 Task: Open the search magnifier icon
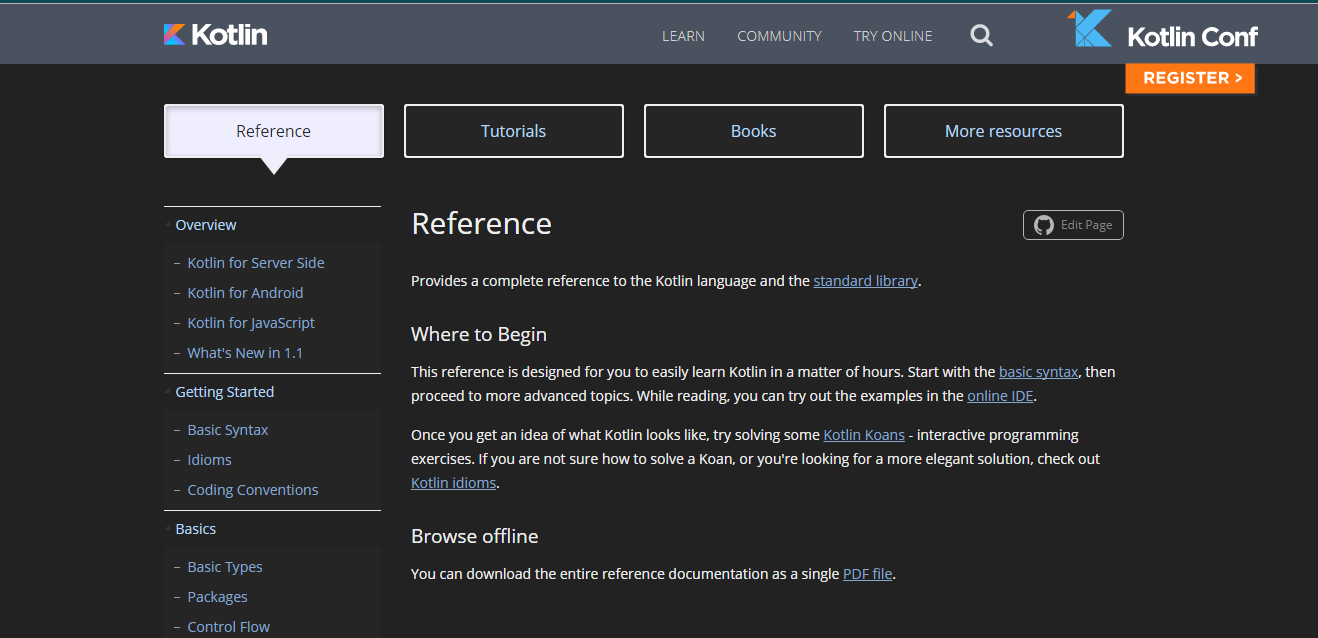[x=982, y=36]
